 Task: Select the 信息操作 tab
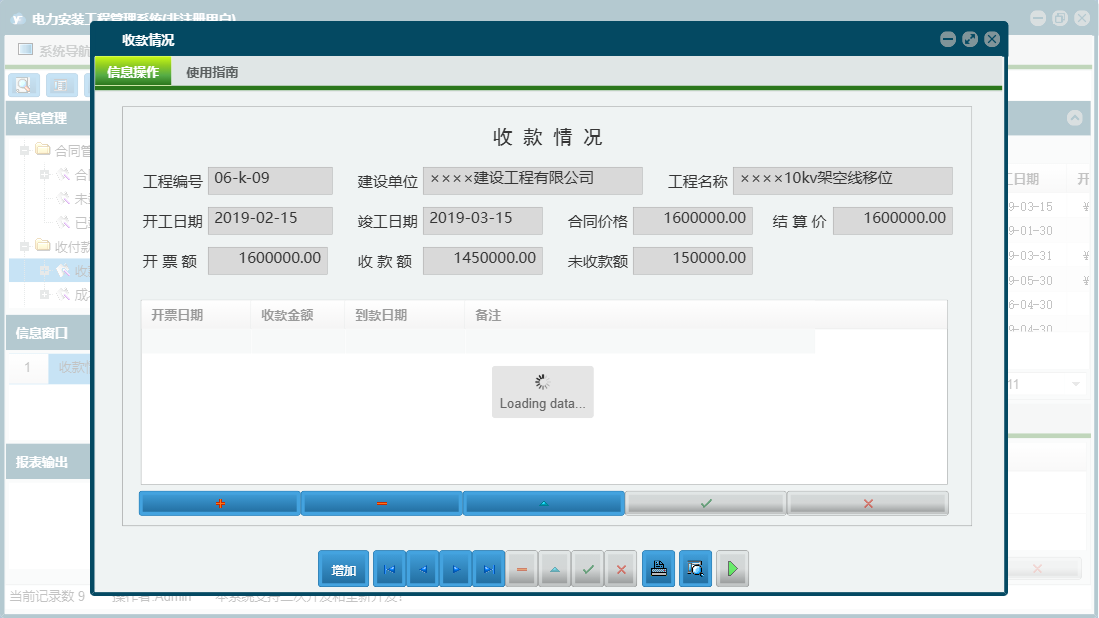coord(132,72)
